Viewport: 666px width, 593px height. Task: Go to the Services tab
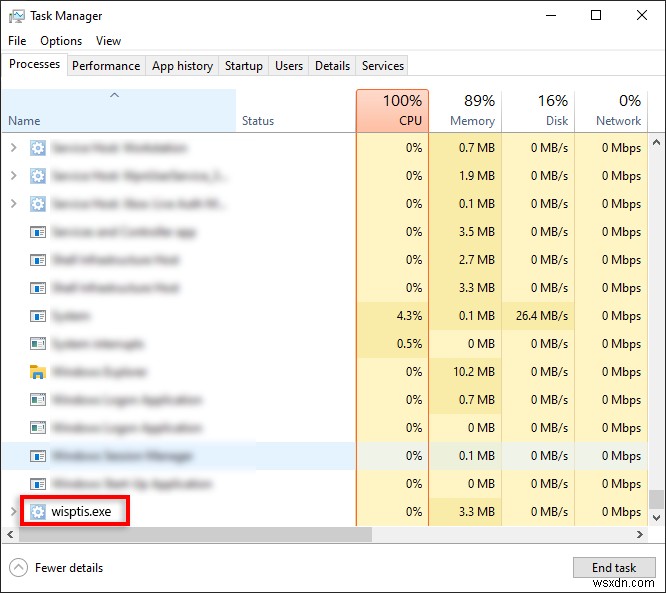coord(382,66)
